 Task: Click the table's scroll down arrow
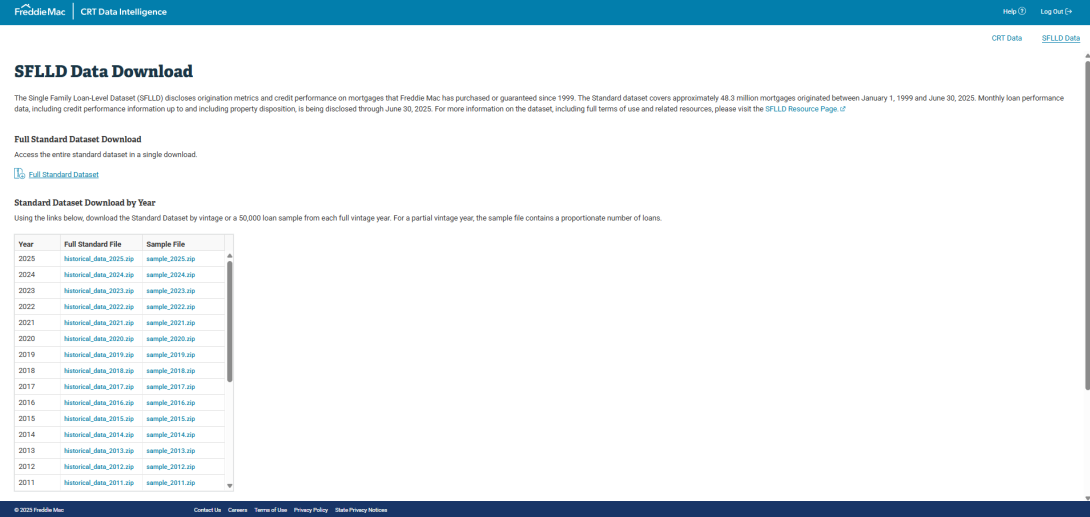[x=230, y=485]
